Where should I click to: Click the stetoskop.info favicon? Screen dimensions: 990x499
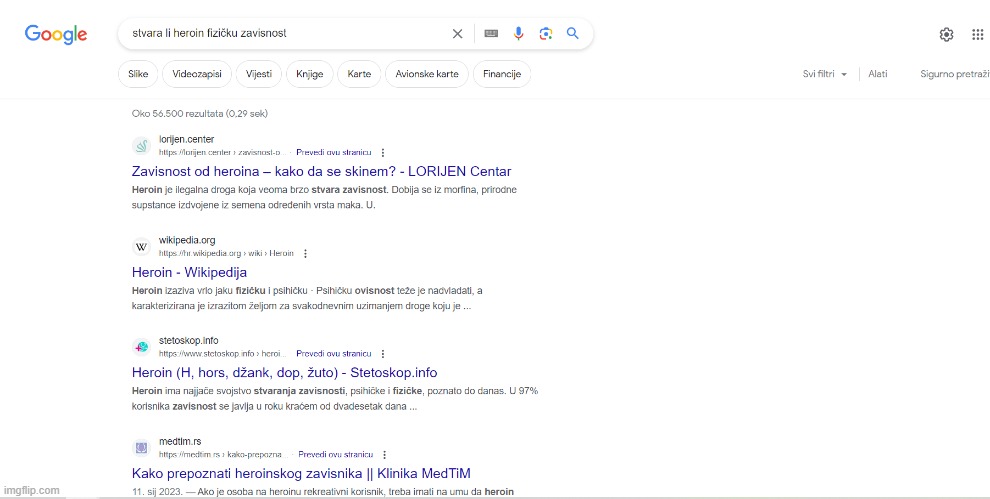click(141, 347)
